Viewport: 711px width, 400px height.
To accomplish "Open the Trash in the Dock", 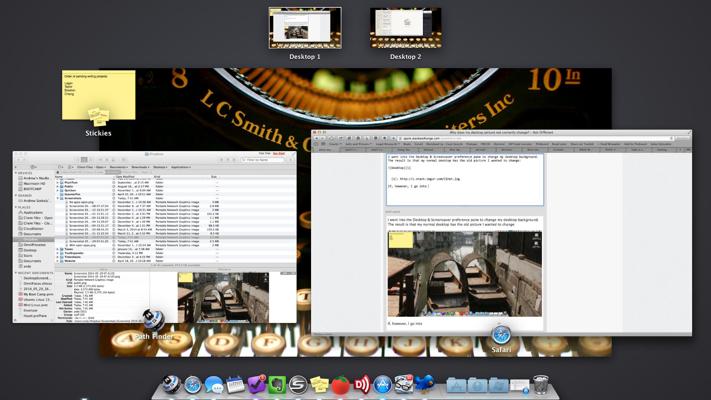I will click(541, 385).
